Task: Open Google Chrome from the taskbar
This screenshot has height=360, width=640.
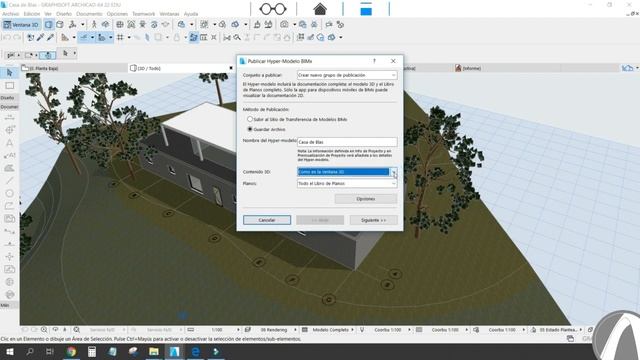Action: click(71, 351)
